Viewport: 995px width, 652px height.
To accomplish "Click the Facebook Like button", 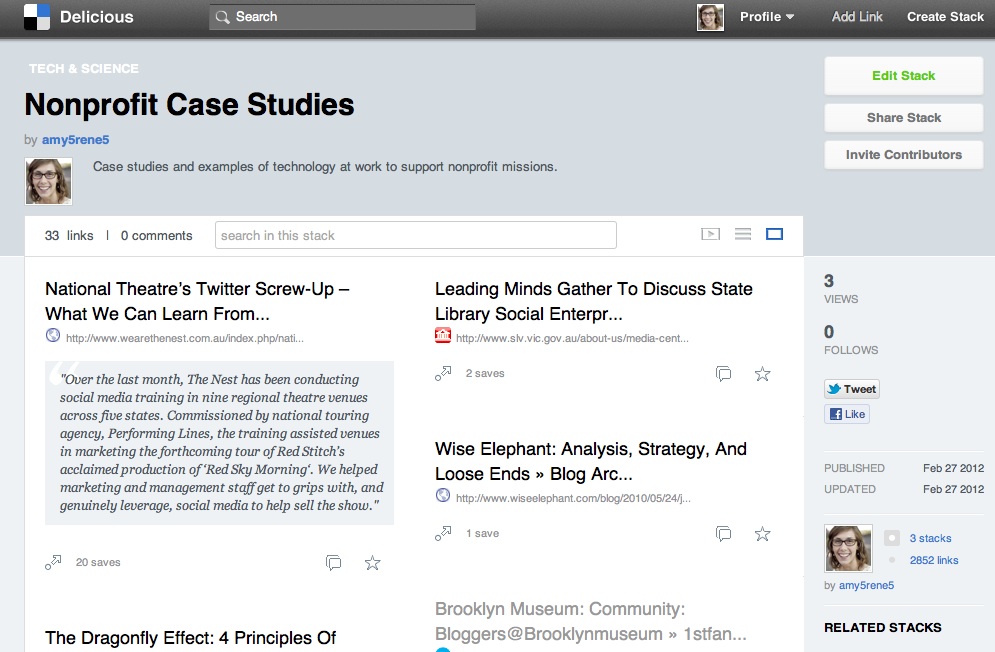I will [847, 414].
